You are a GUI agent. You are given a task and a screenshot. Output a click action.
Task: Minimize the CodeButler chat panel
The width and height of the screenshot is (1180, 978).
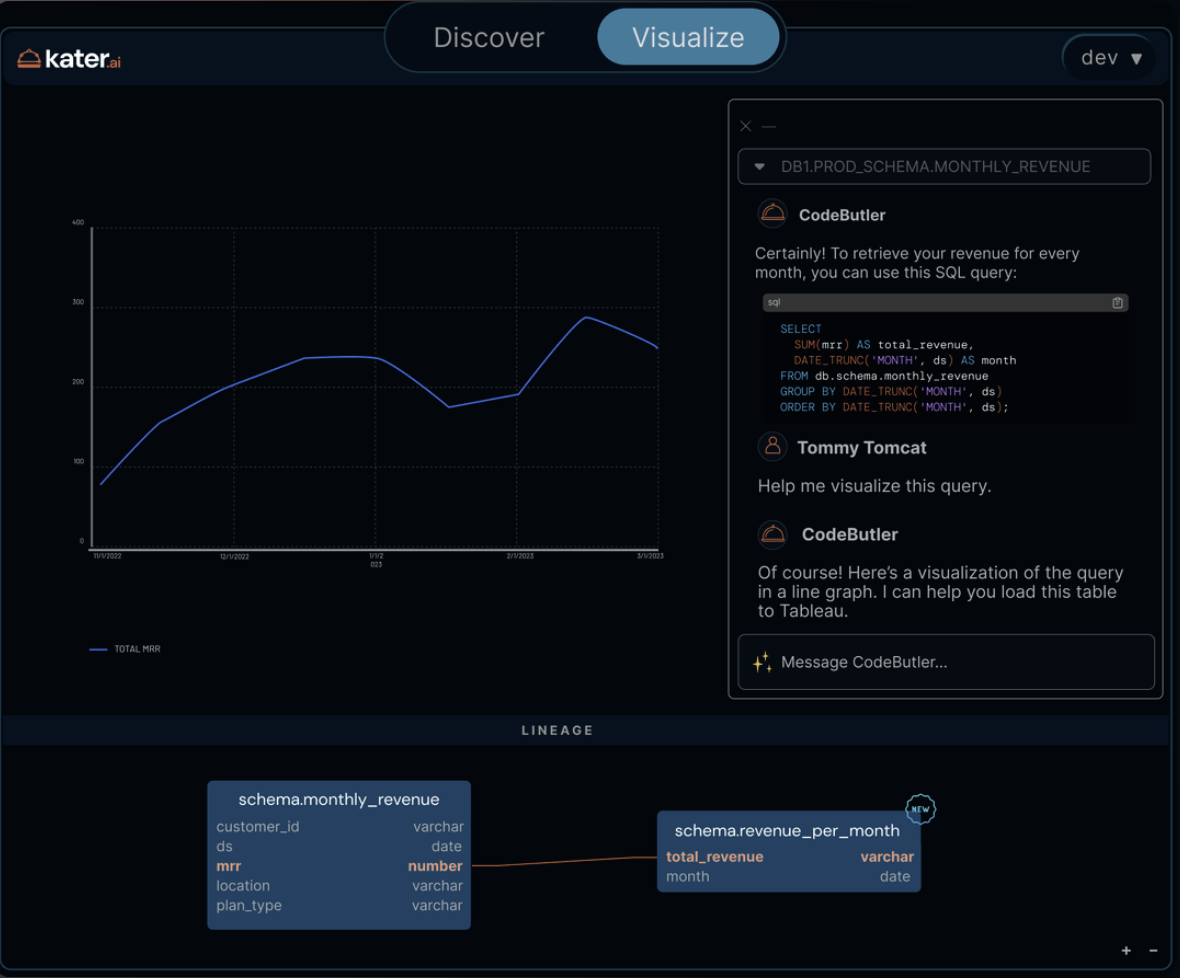(x=769, y=126)
